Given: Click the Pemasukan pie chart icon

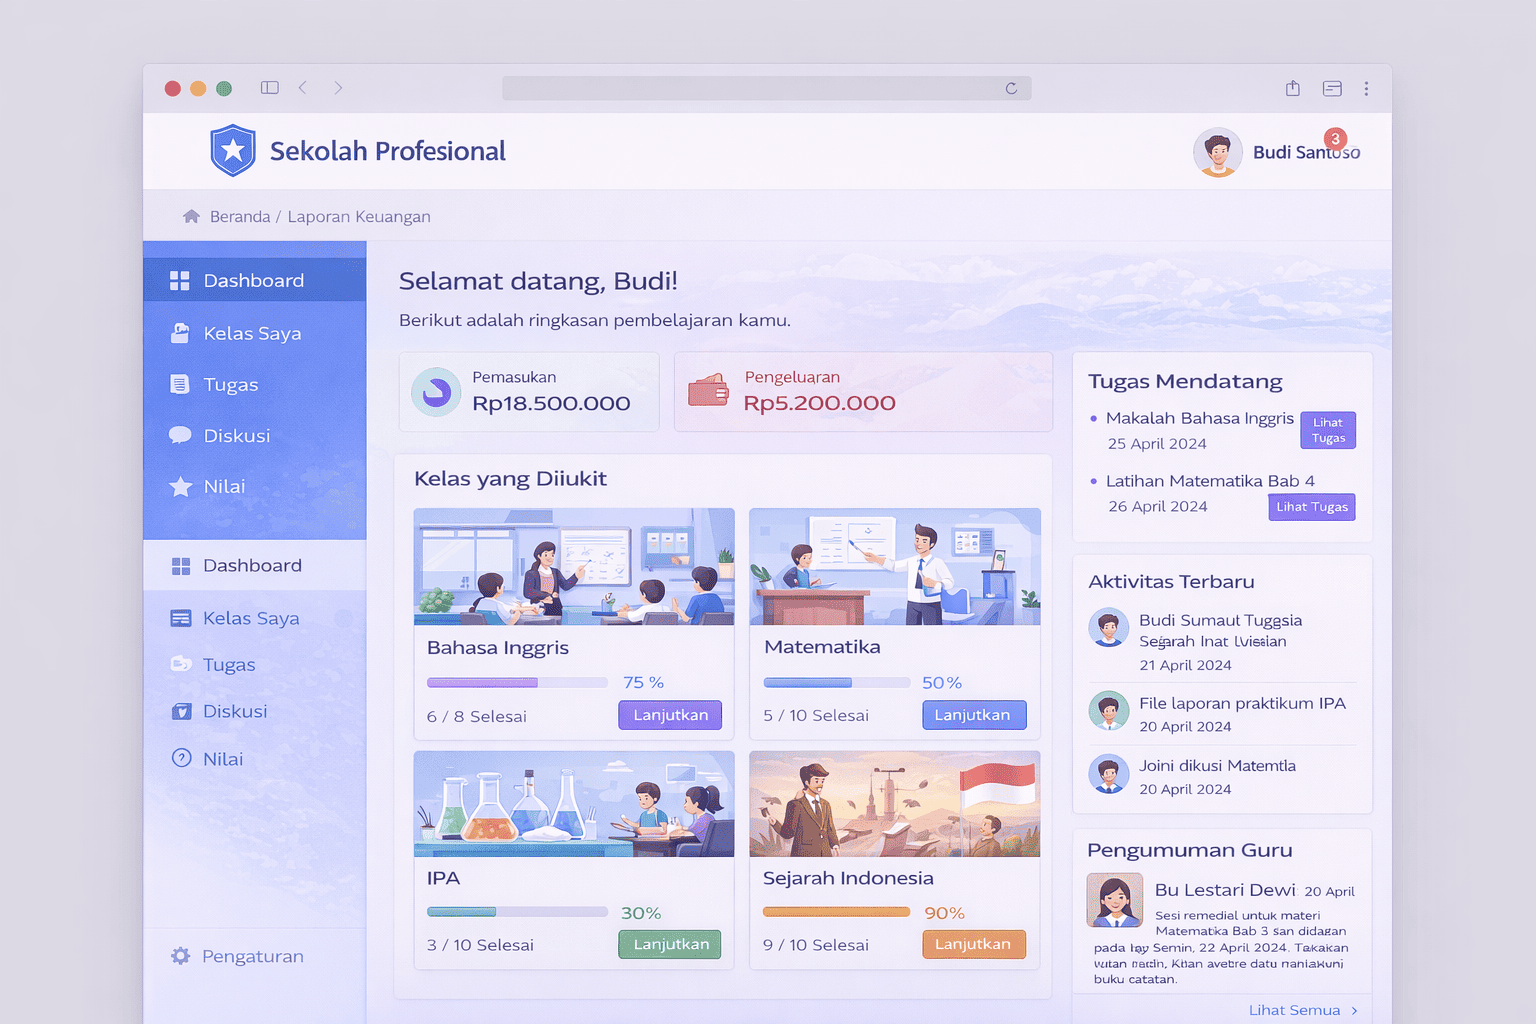Looking at the screenshot, I should click(436, 392).
